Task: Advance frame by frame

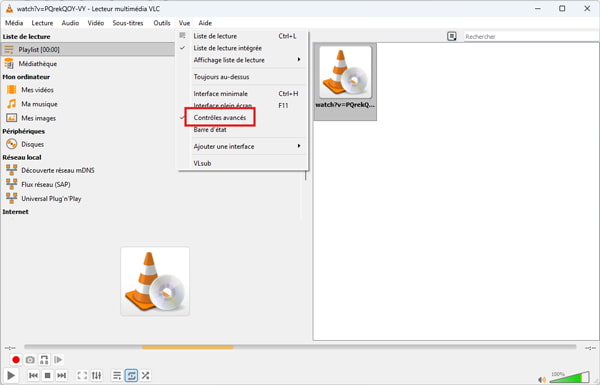Action: pyautogui.click(x=58, y=360)
